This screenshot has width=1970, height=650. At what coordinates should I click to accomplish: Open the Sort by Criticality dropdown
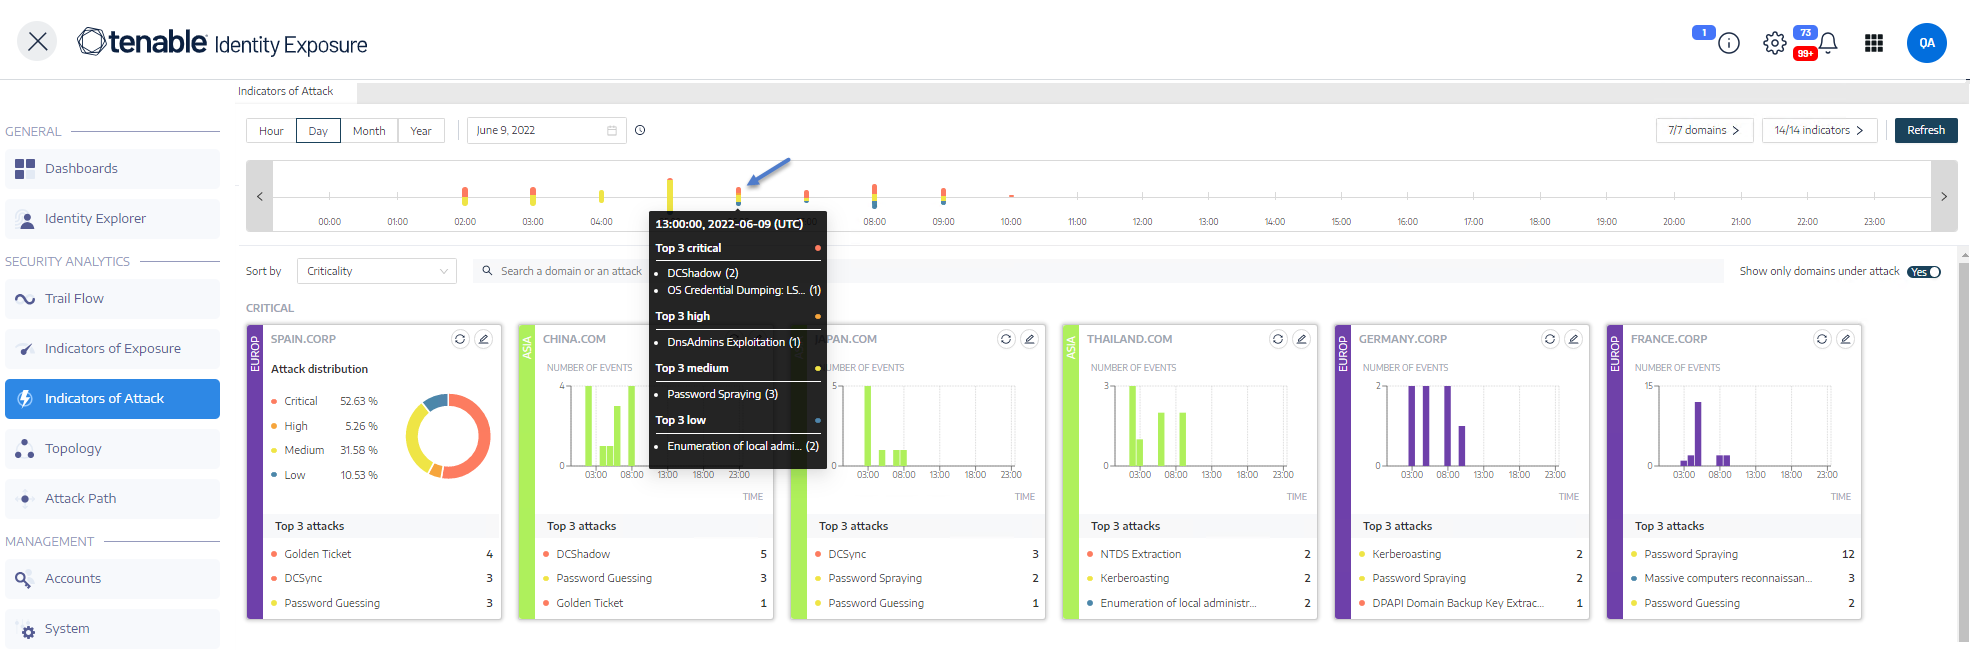click(x=377, y=271)
